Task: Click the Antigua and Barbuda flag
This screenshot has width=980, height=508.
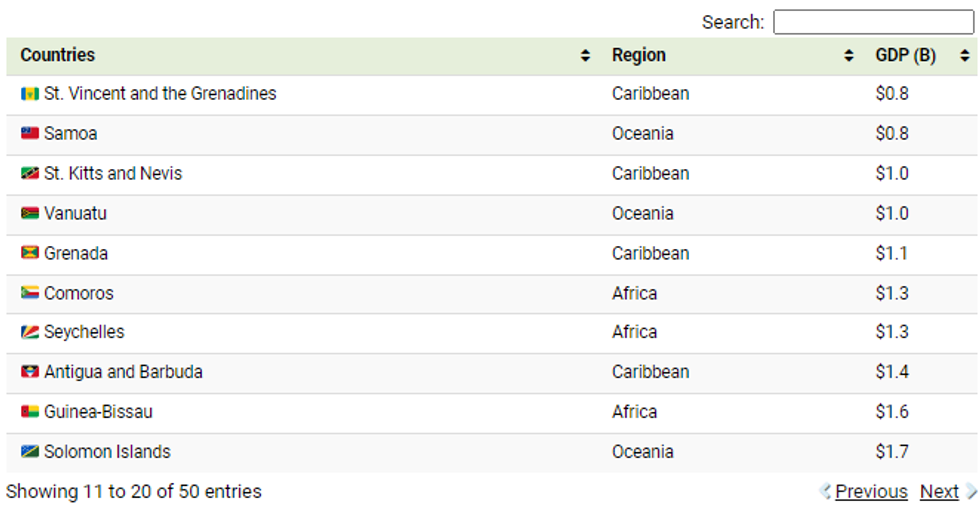Action: pyautogui.click(x=30, y=372)
